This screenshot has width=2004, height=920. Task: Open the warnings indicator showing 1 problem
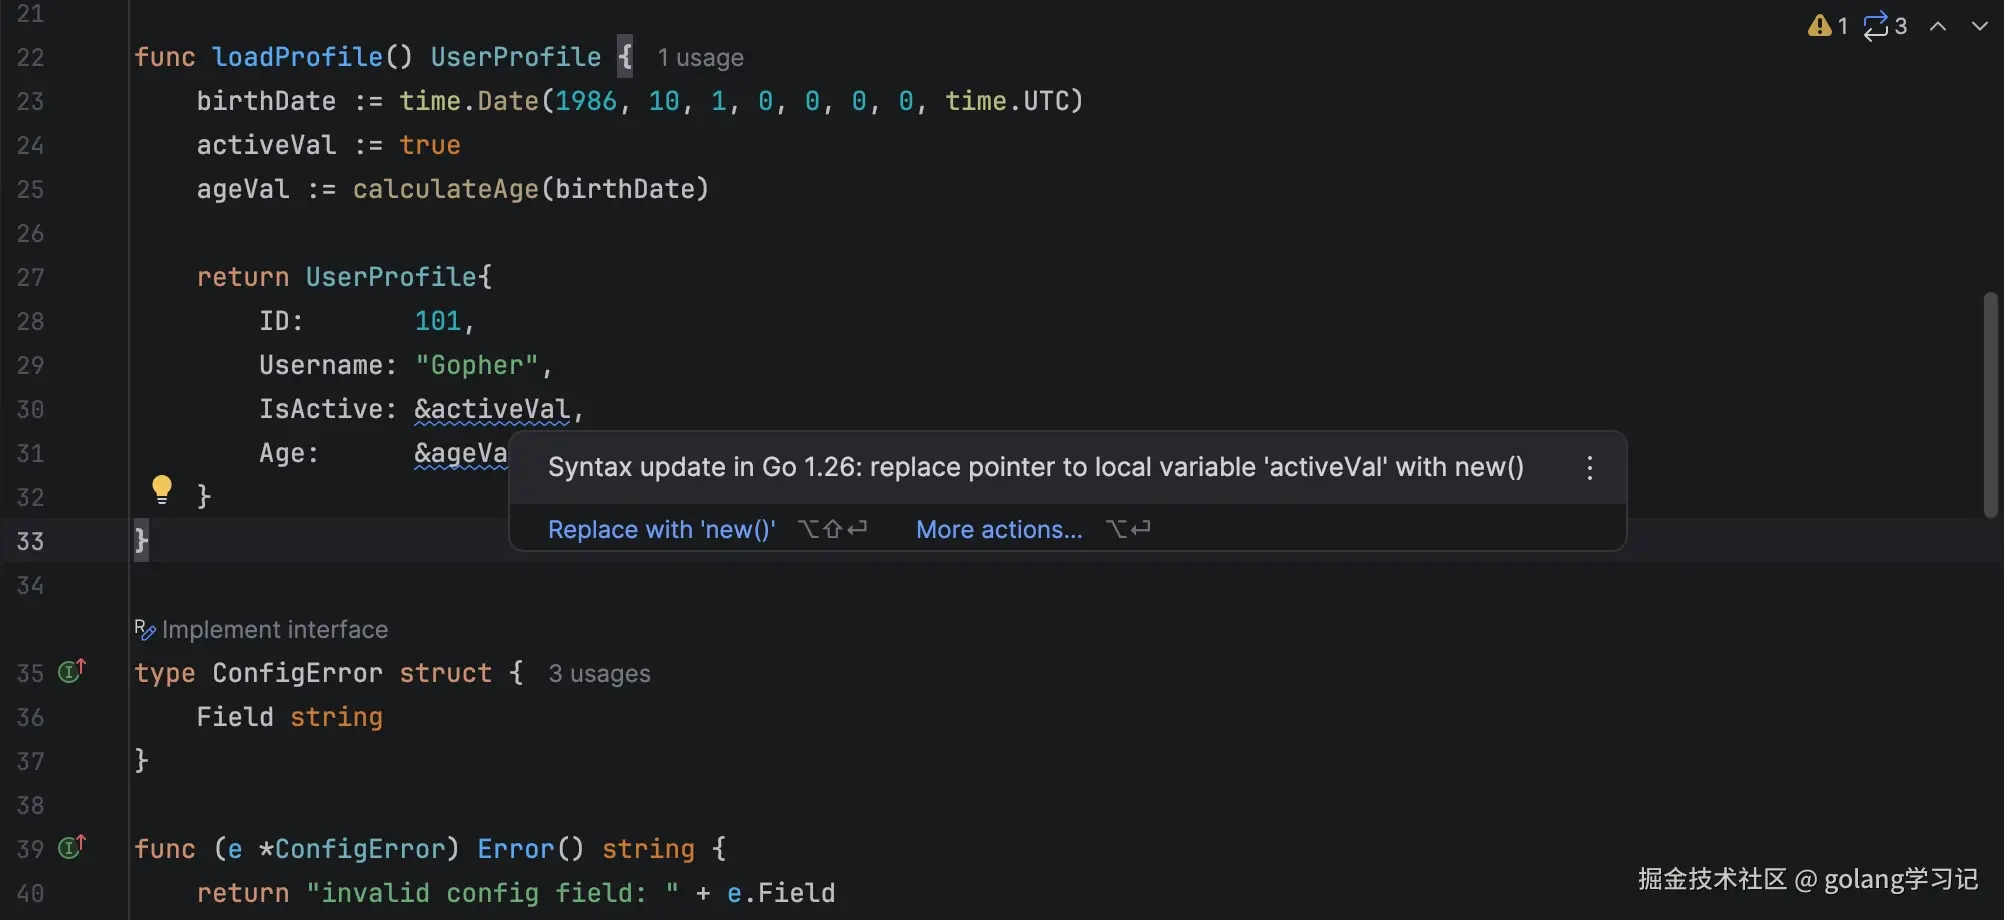pos(1828,26)
